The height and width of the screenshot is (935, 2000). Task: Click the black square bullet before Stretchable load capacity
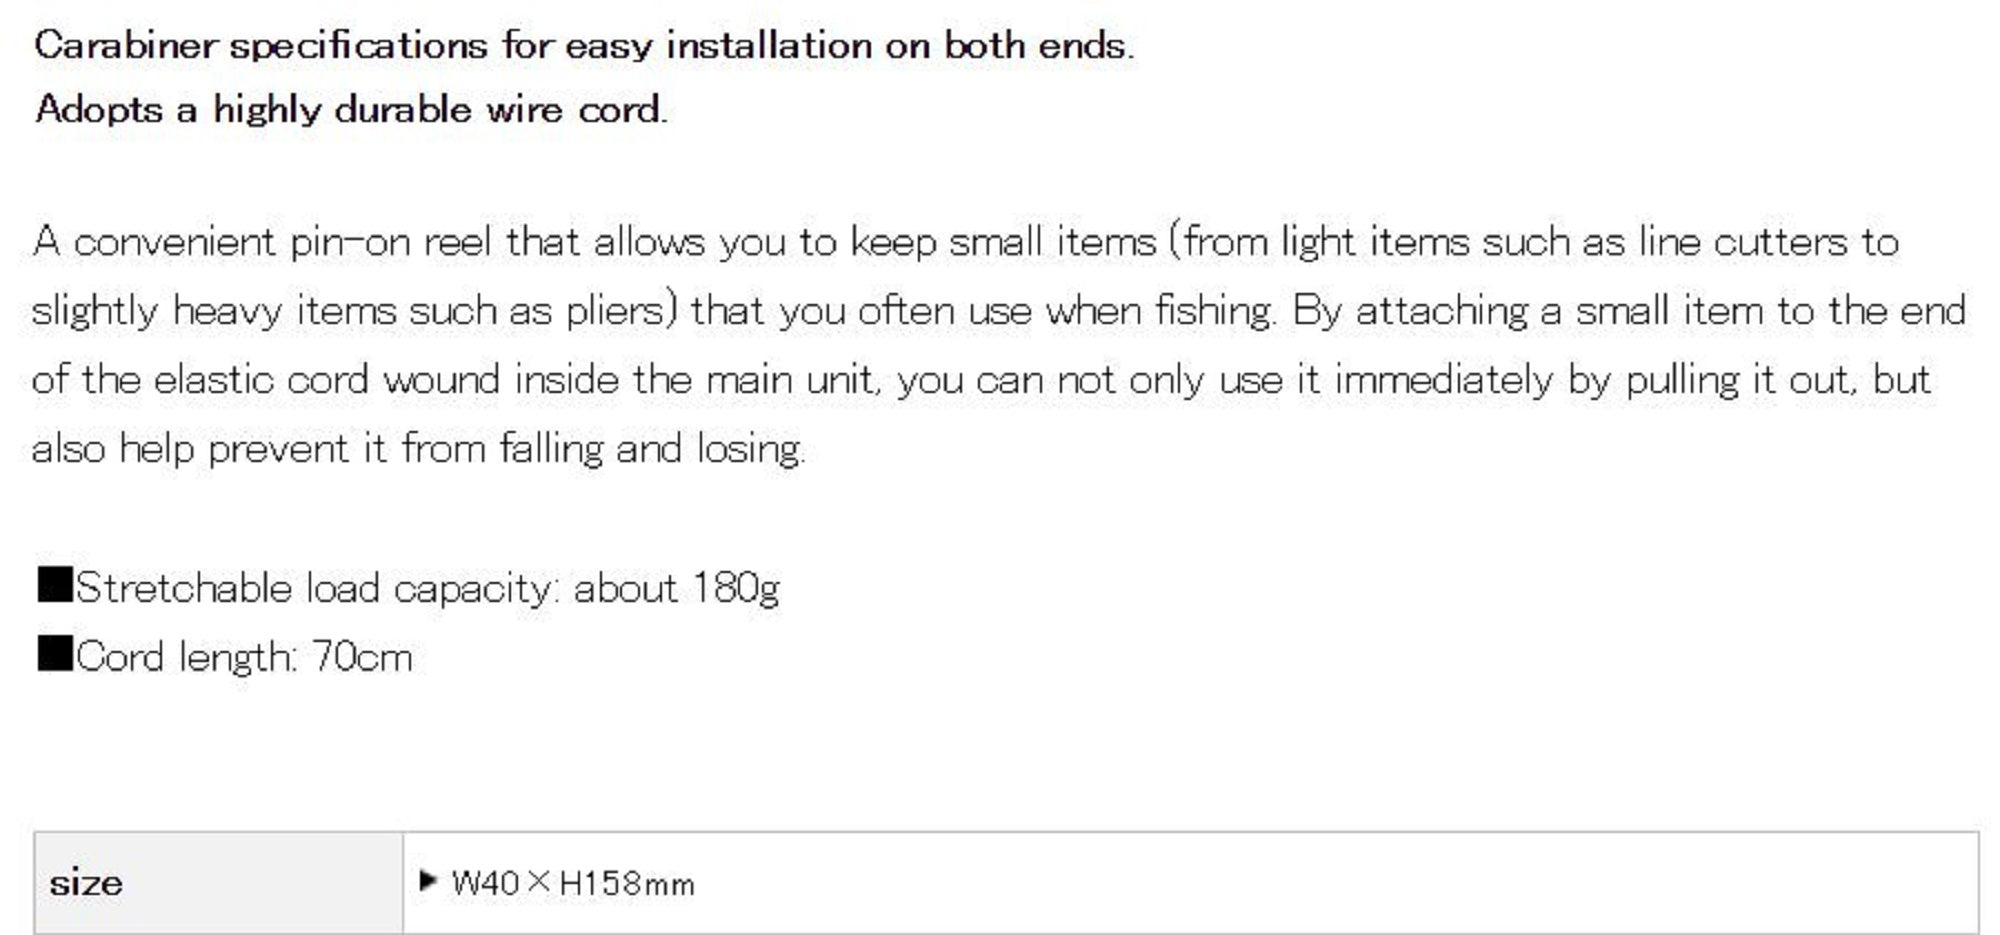(x=55, y=585)
